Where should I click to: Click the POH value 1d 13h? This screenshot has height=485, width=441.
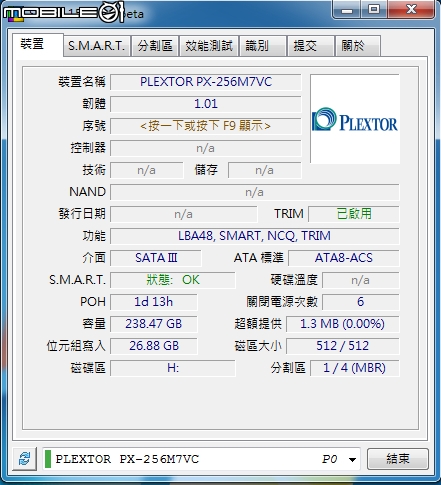(x=154, y=302)
